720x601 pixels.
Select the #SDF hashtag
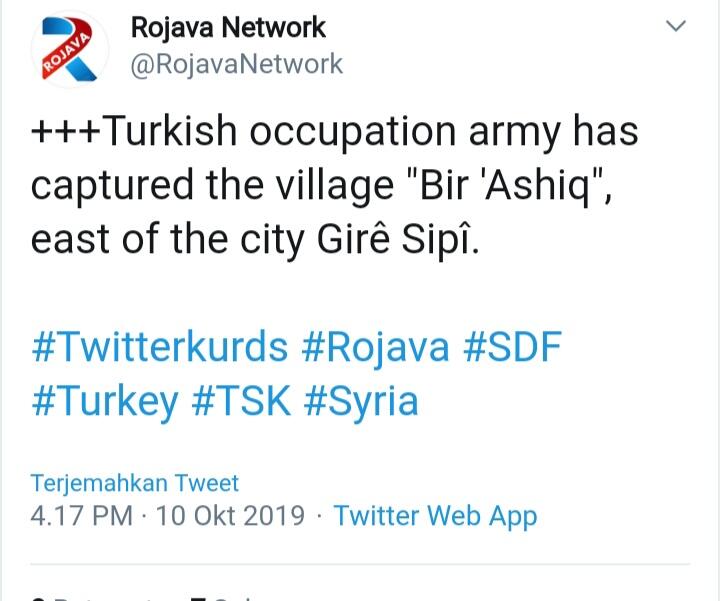tap(512, 347)
